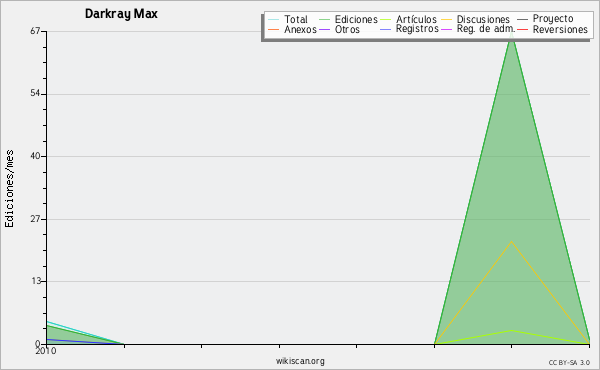This screenshot has height=370, width=600.
Task: Click the Registros legend label
Action: coord(417,29)
